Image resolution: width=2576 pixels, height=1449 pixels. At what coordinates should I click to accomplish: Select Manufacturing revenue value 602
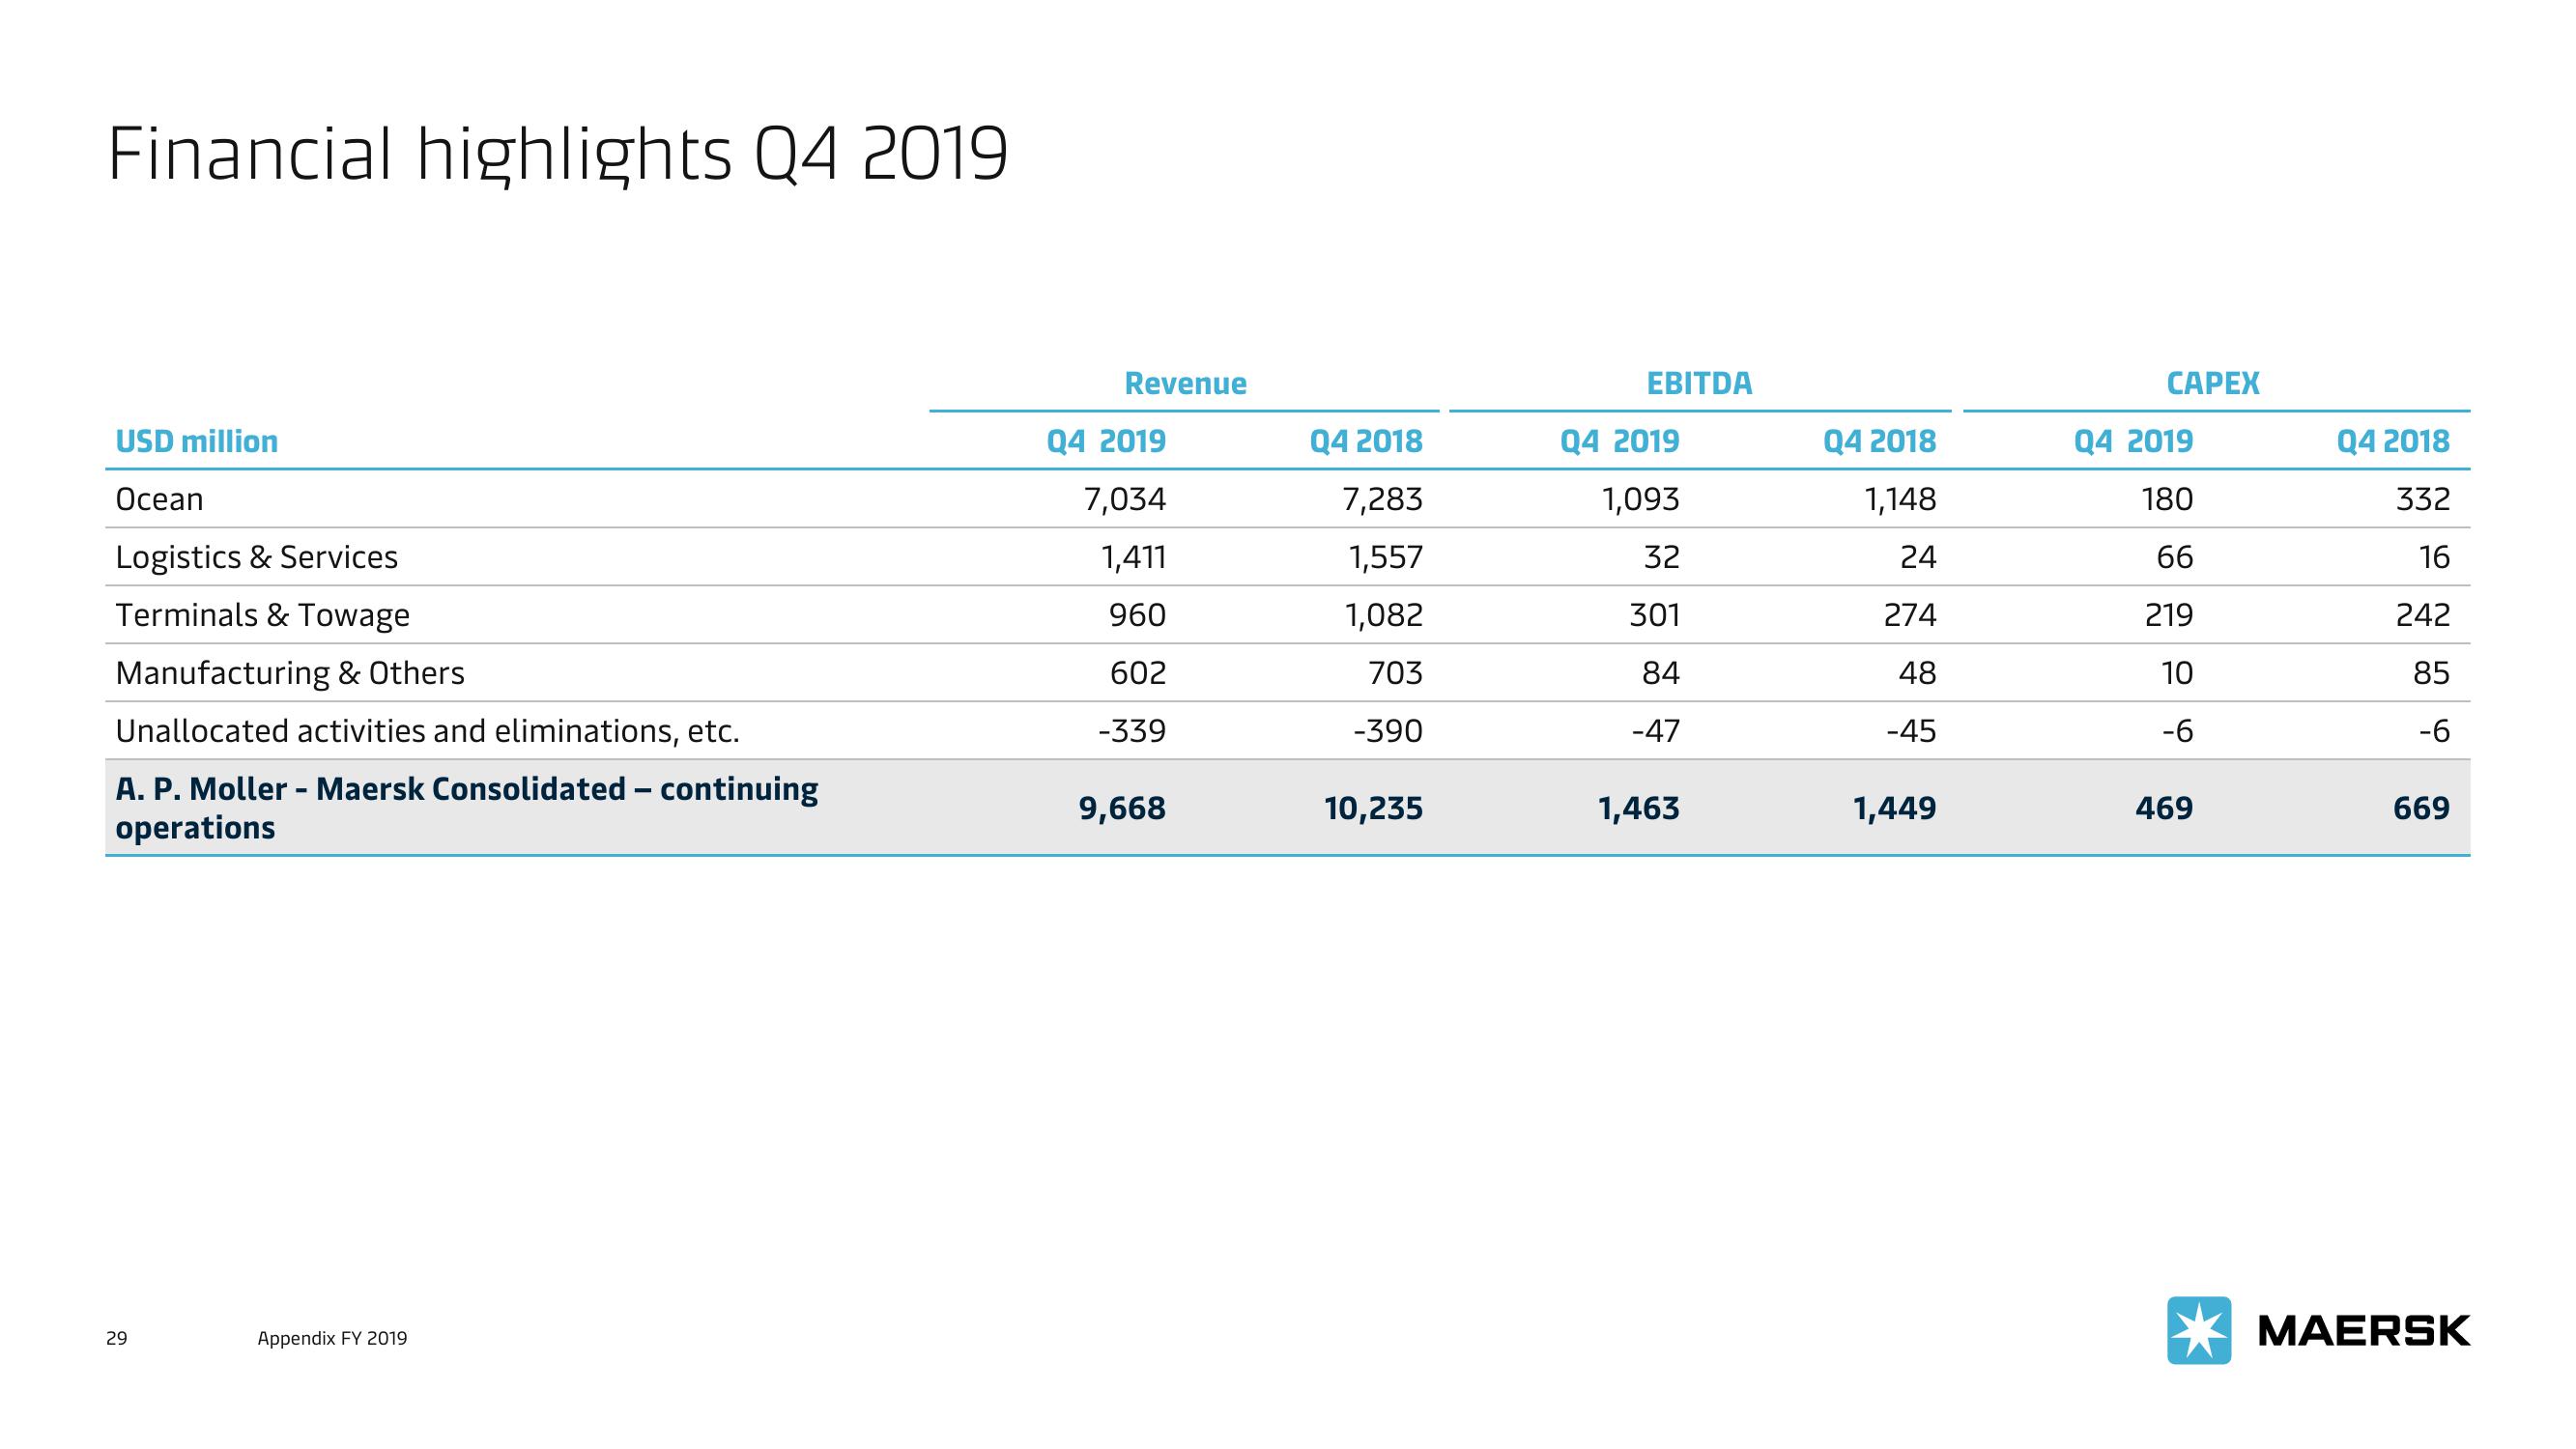click(x=1138, y=673)
